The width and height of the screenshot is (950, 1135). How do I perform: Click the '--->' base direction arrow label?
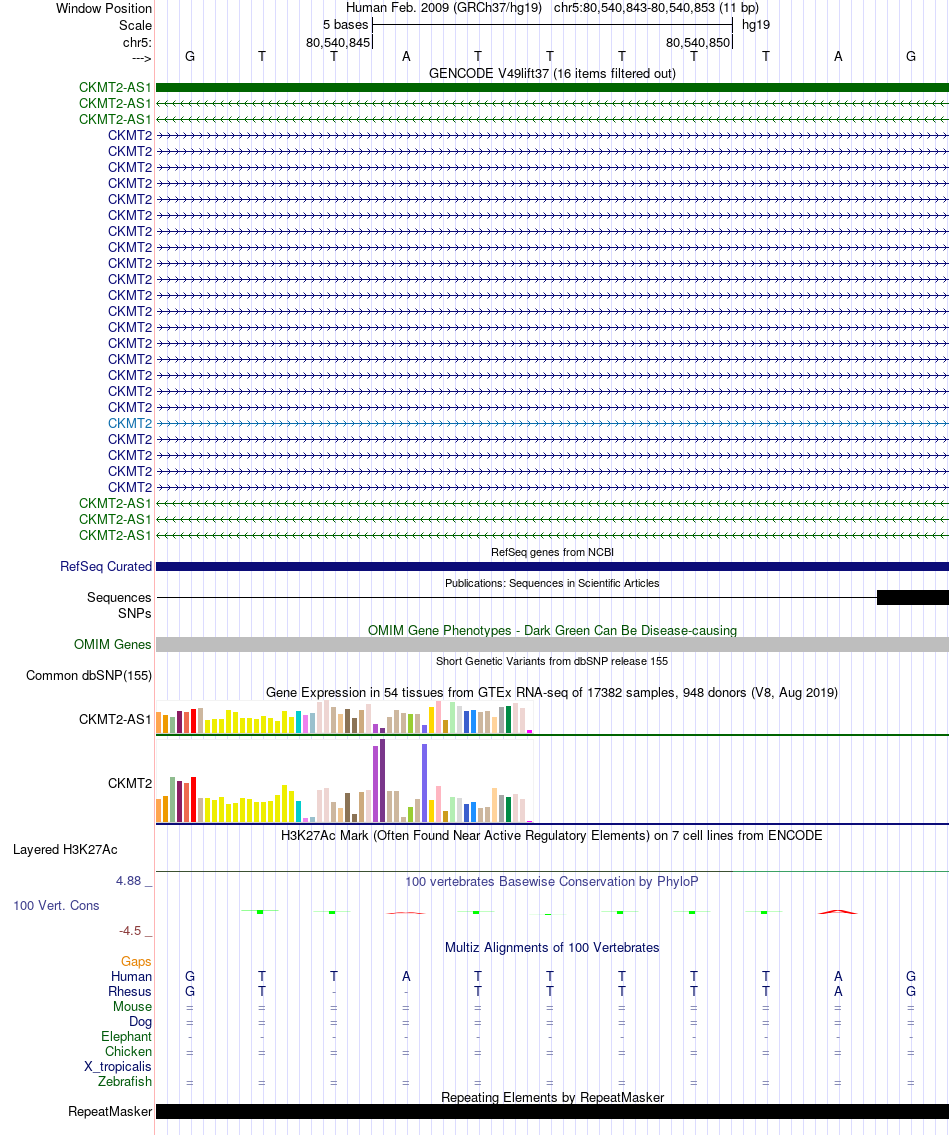[x=141, y=59]
